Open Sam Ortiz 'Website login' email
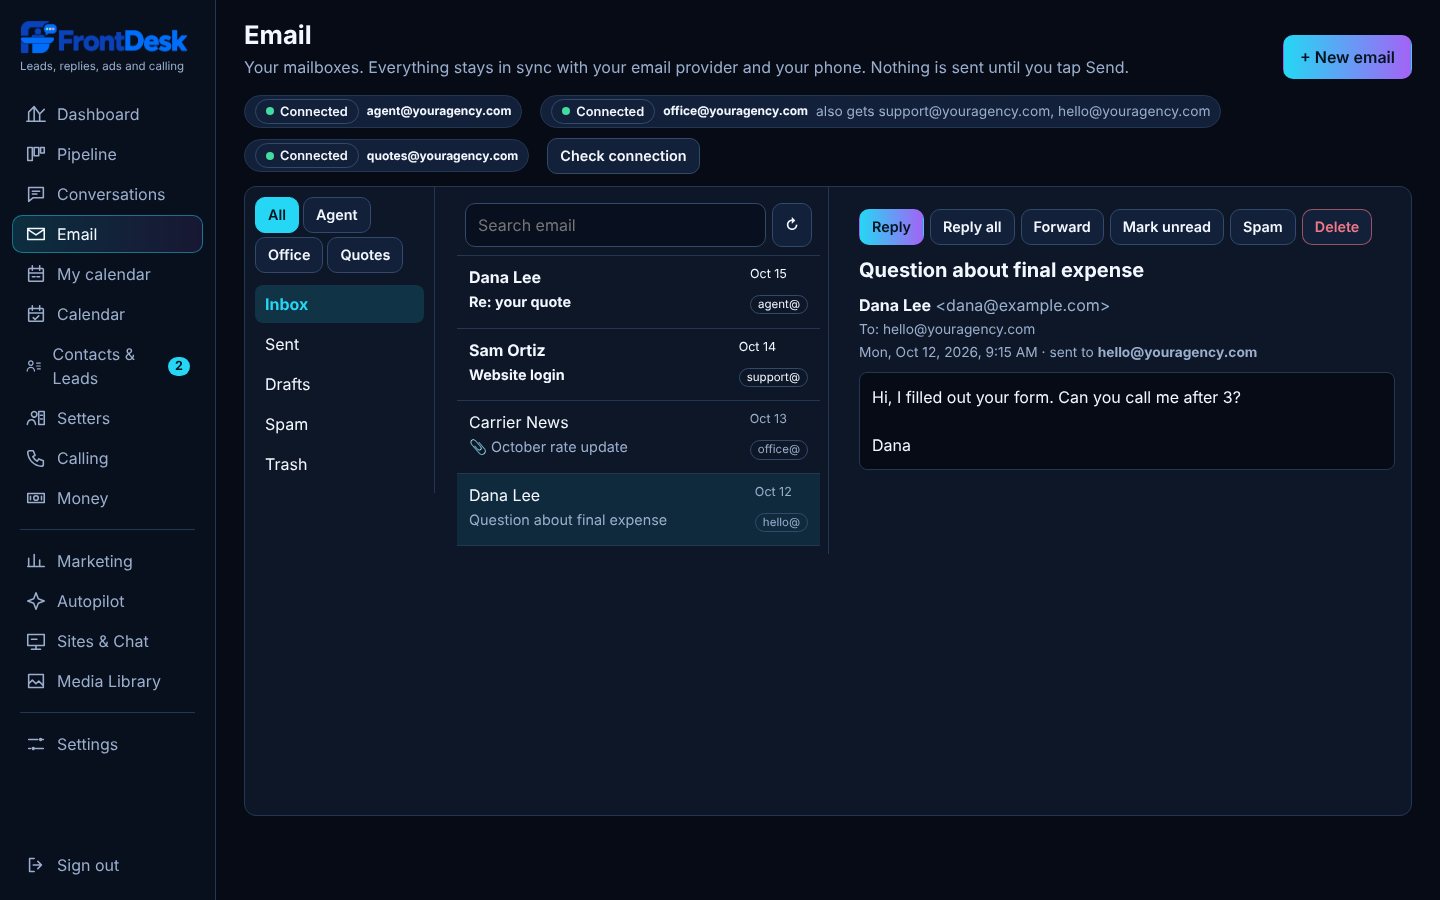 638,364
